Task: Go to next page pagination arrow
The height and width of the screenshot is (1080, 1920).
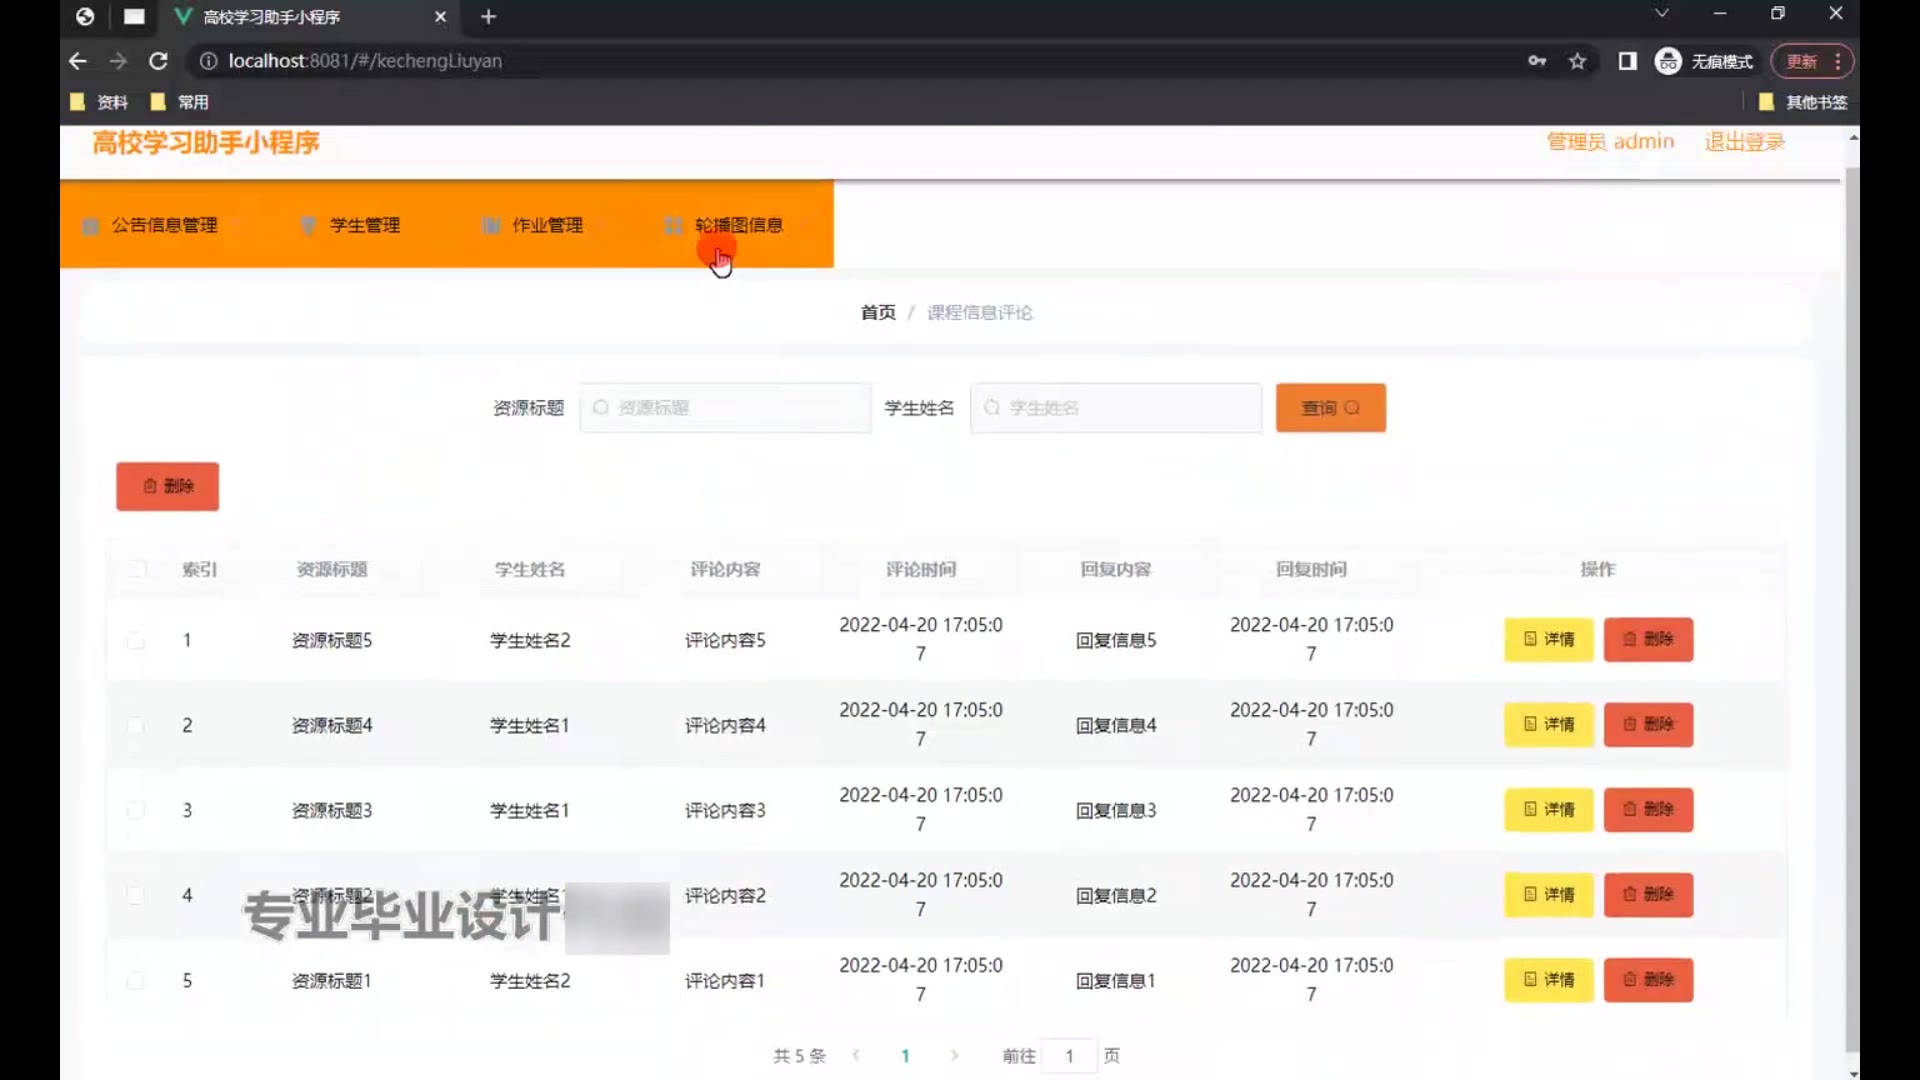Action: click(x=954, y=1055)
